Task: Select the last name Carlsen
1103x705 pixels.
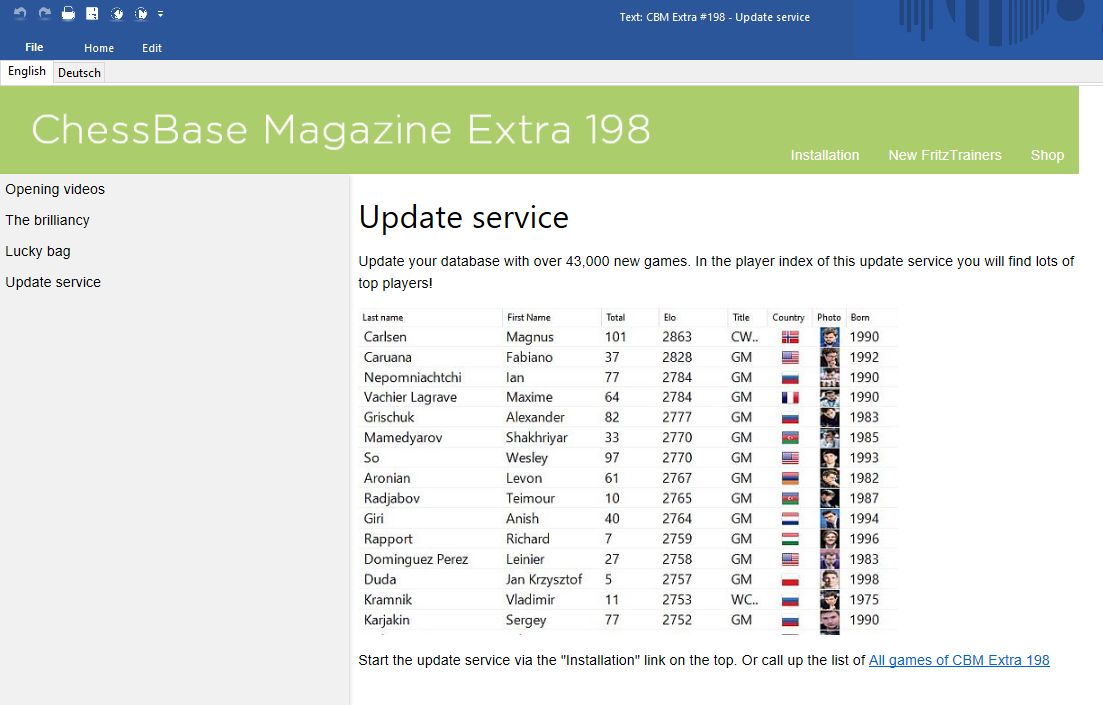Action: click(385, 337)
